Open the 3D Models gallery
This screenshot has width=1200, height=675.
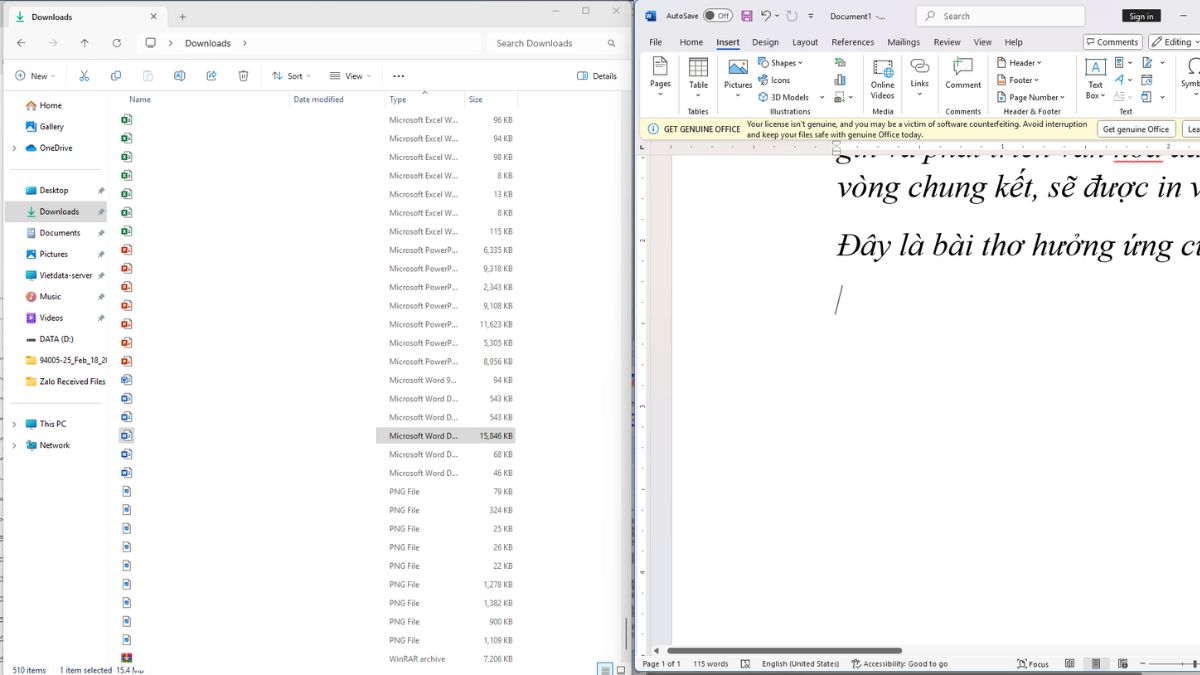[x=784, y=97]
